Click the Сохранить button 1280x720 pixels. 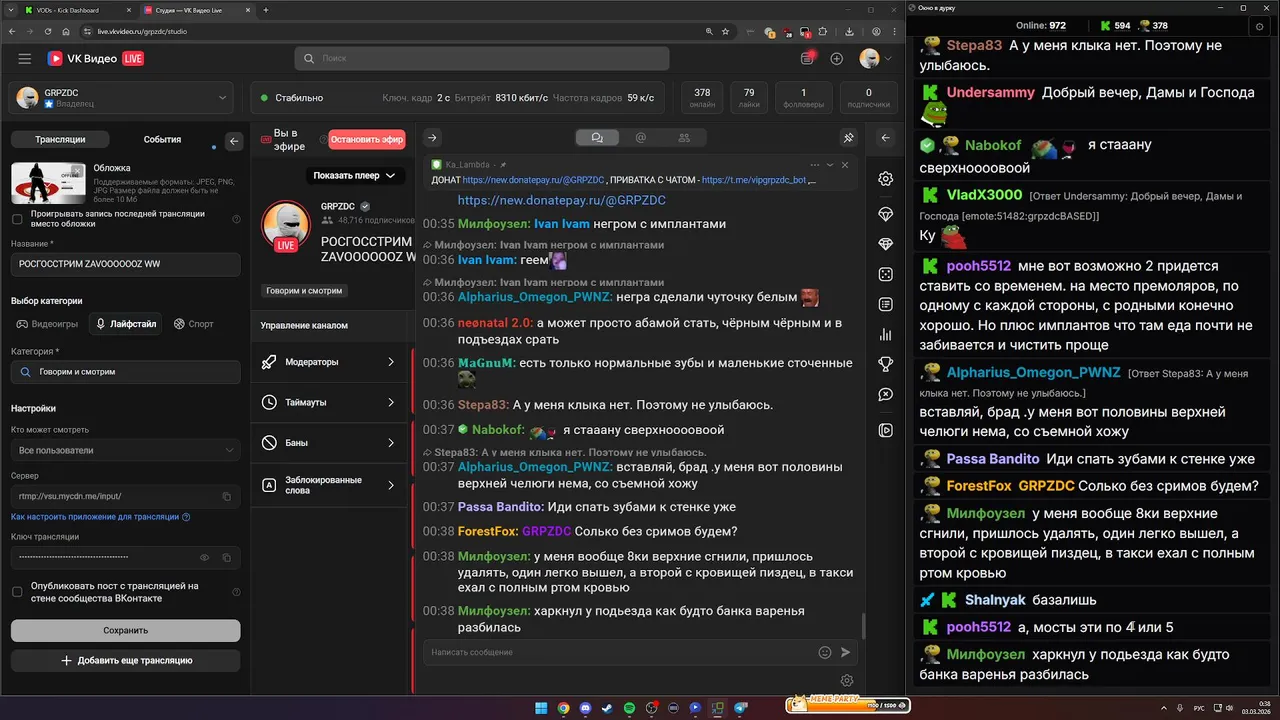tap(125, 631)
